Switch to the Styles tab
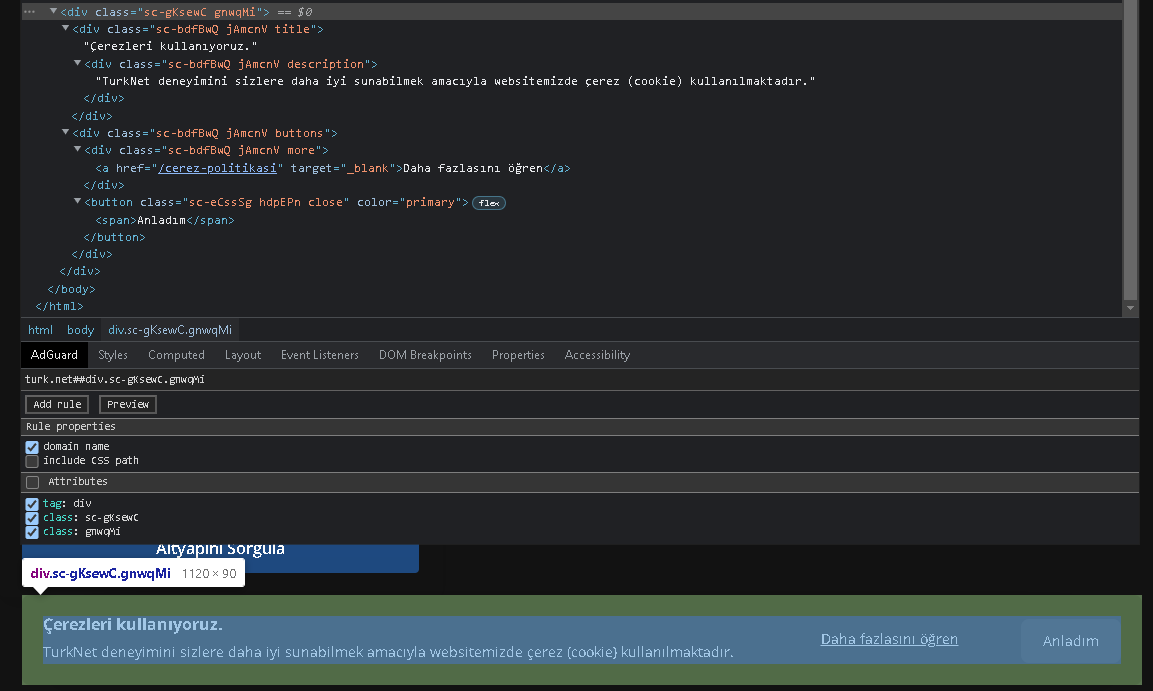 coord(113,354)
